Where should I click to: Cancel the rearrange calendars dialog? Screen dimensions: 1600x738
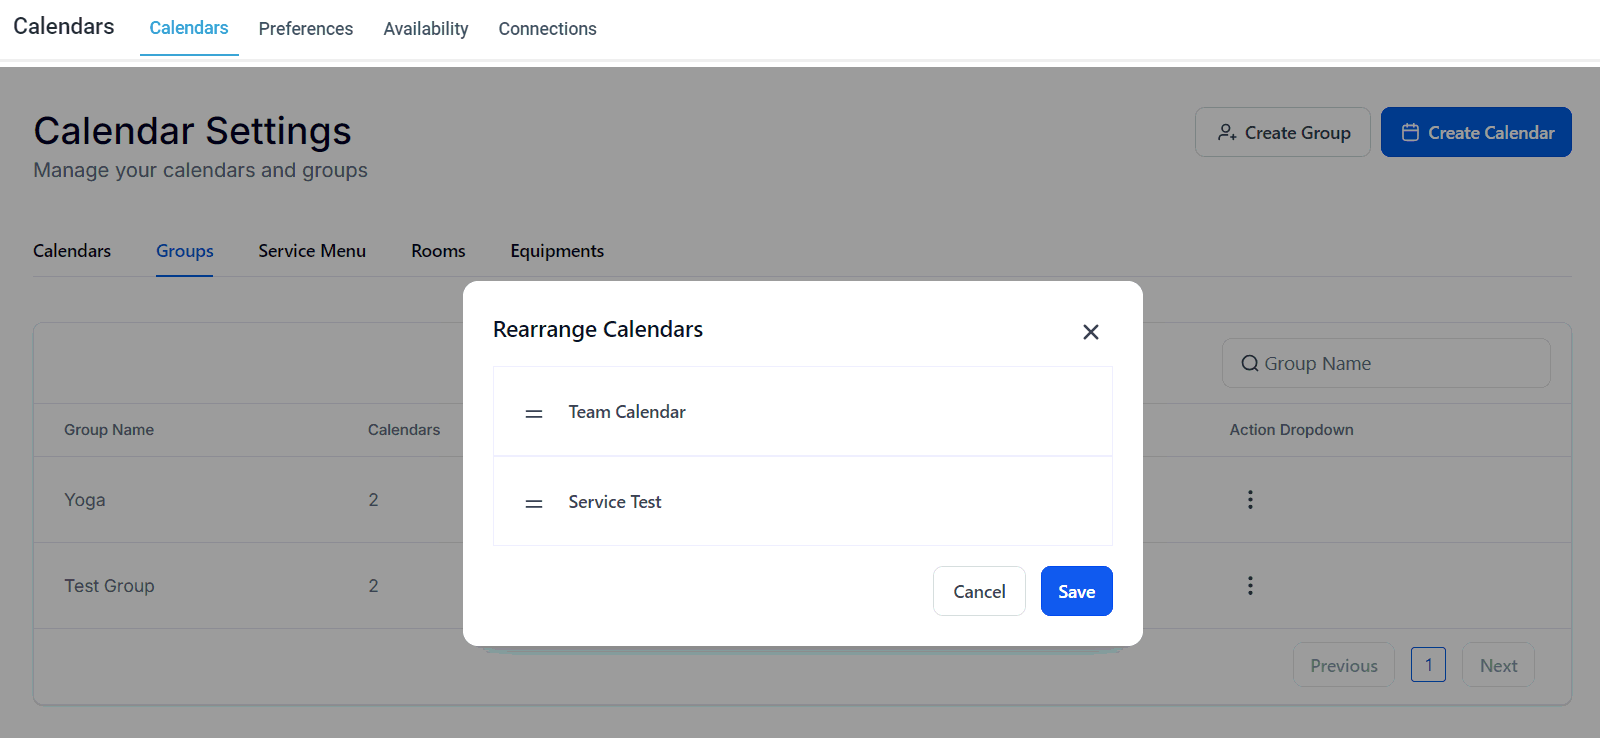978,591
